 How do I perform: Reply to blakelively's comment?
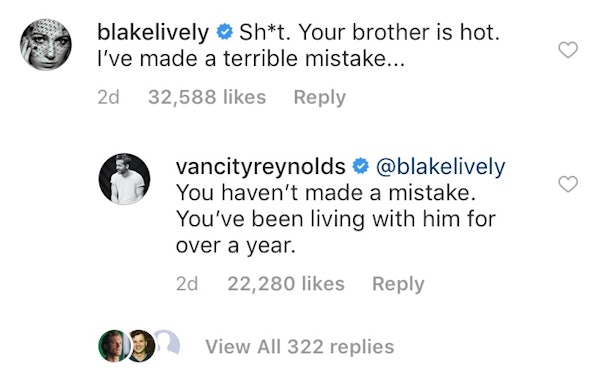point(320,98)
